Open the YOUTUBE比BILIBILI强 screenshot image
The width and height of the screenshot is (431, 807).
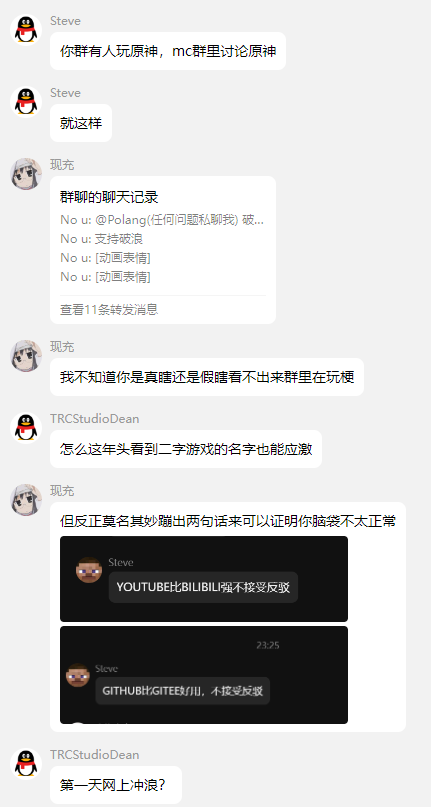[204, 579]
